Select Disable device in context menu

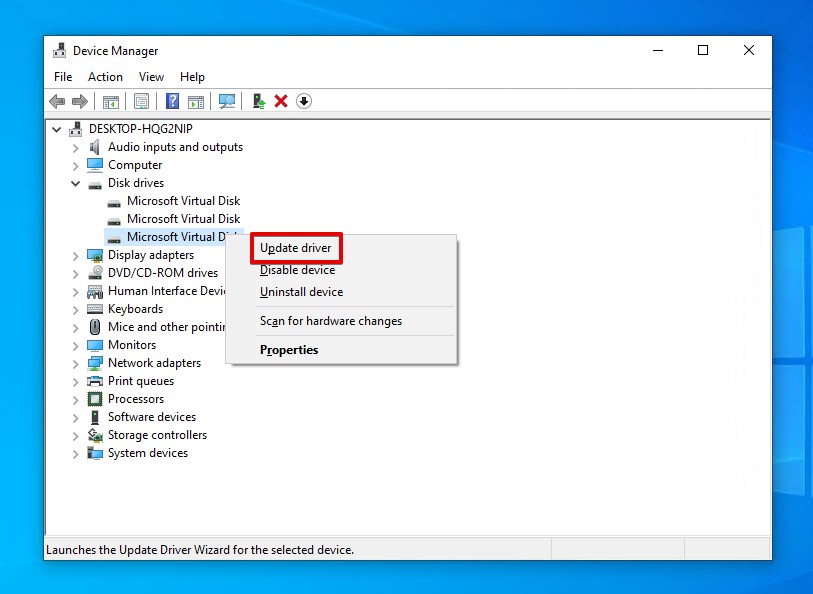click(x=297, y=270)
